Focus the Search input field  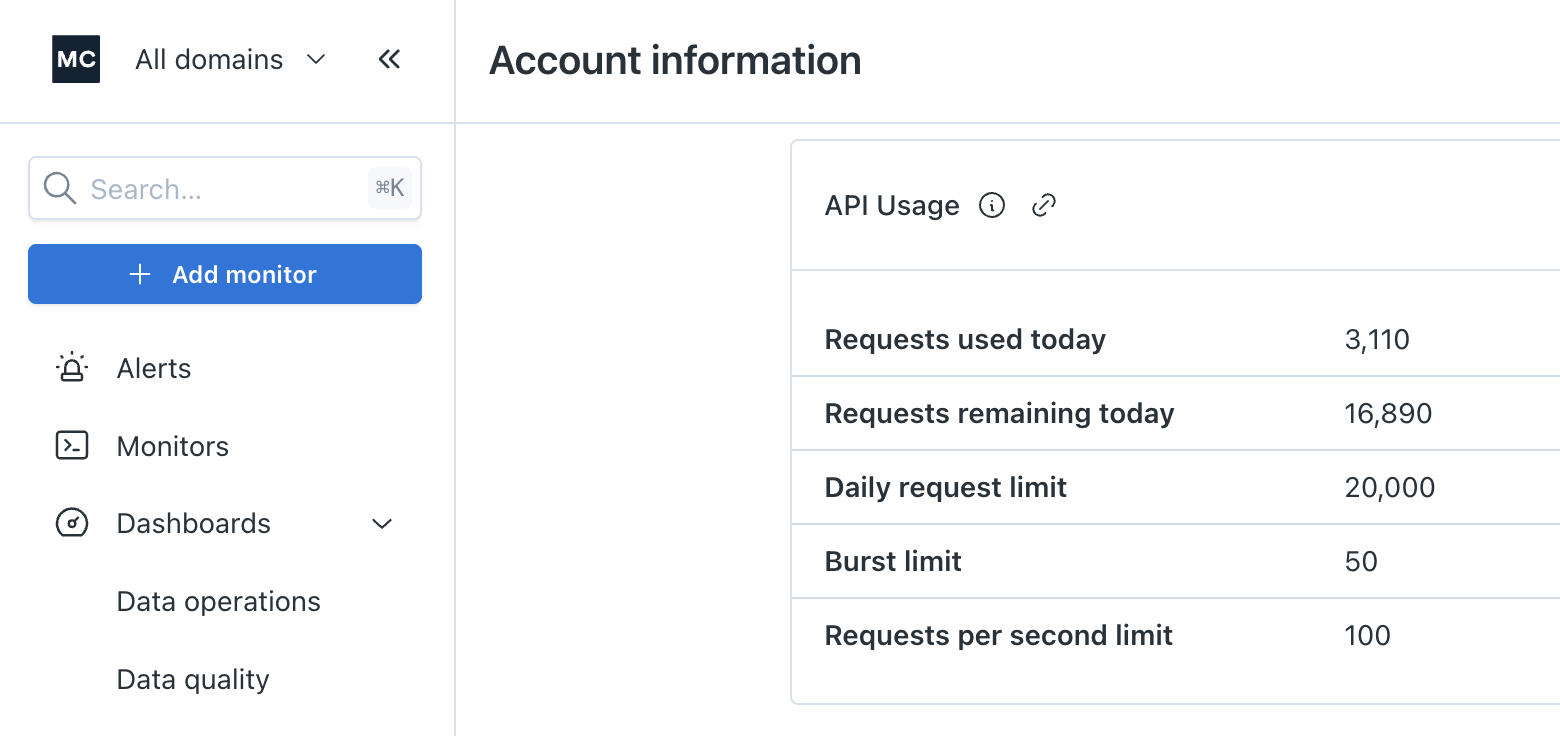[220, 188]
